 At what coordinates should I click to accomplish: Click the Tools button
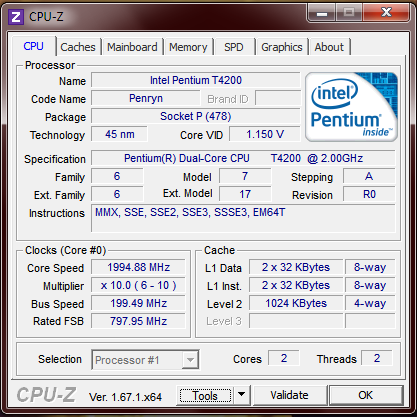pos(205,396)
